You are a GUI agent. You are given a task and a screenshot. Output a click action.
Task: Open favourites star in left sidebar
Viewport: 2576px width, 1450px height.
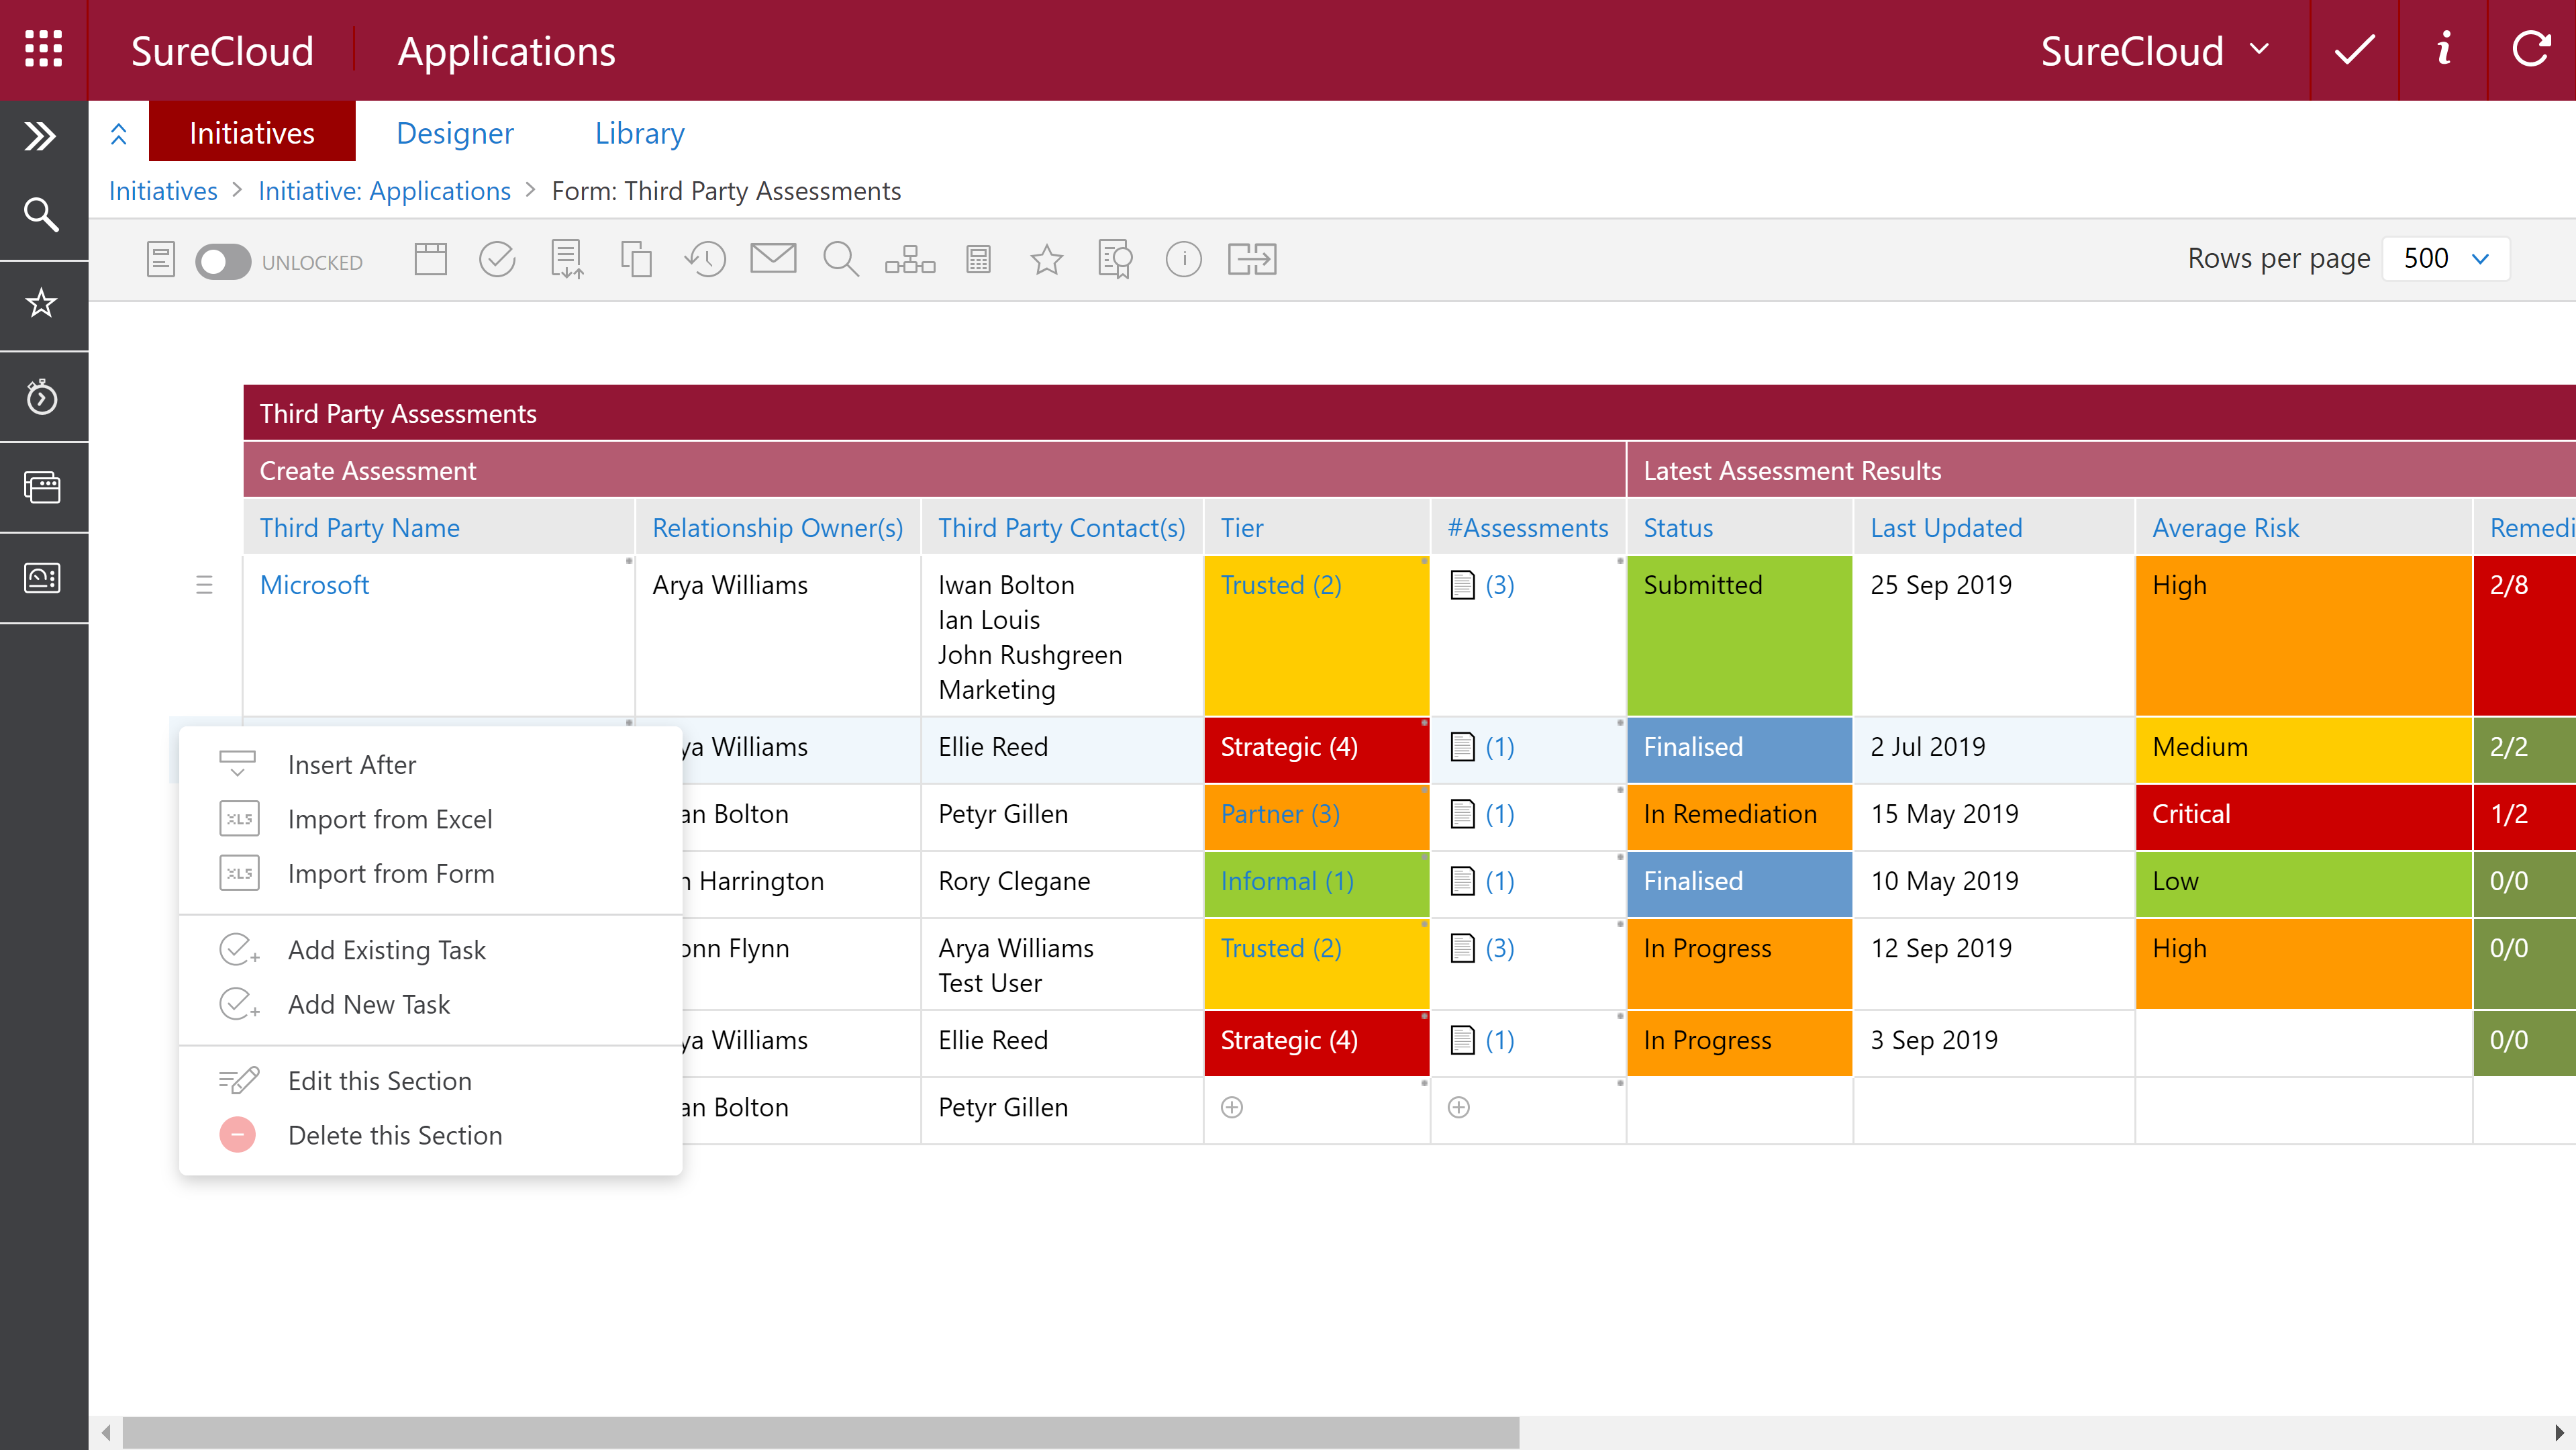pos(41,303)
